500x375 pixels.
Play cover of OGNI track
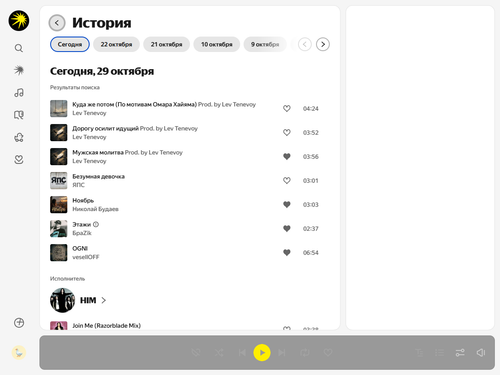(x=59, y=252)
